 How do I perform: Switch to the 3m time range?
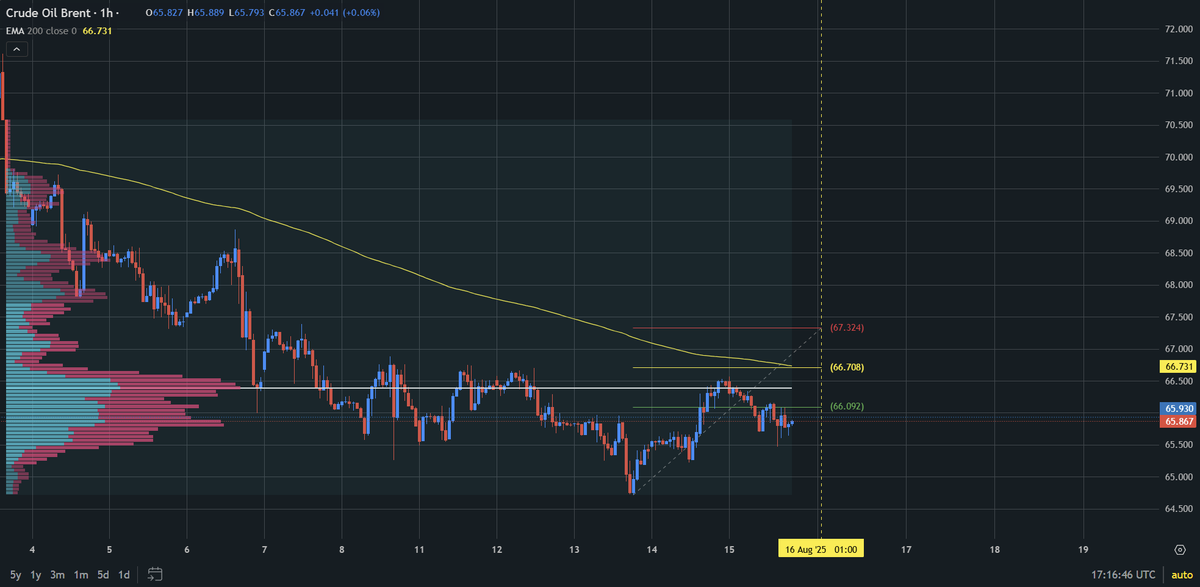[58, 575]
